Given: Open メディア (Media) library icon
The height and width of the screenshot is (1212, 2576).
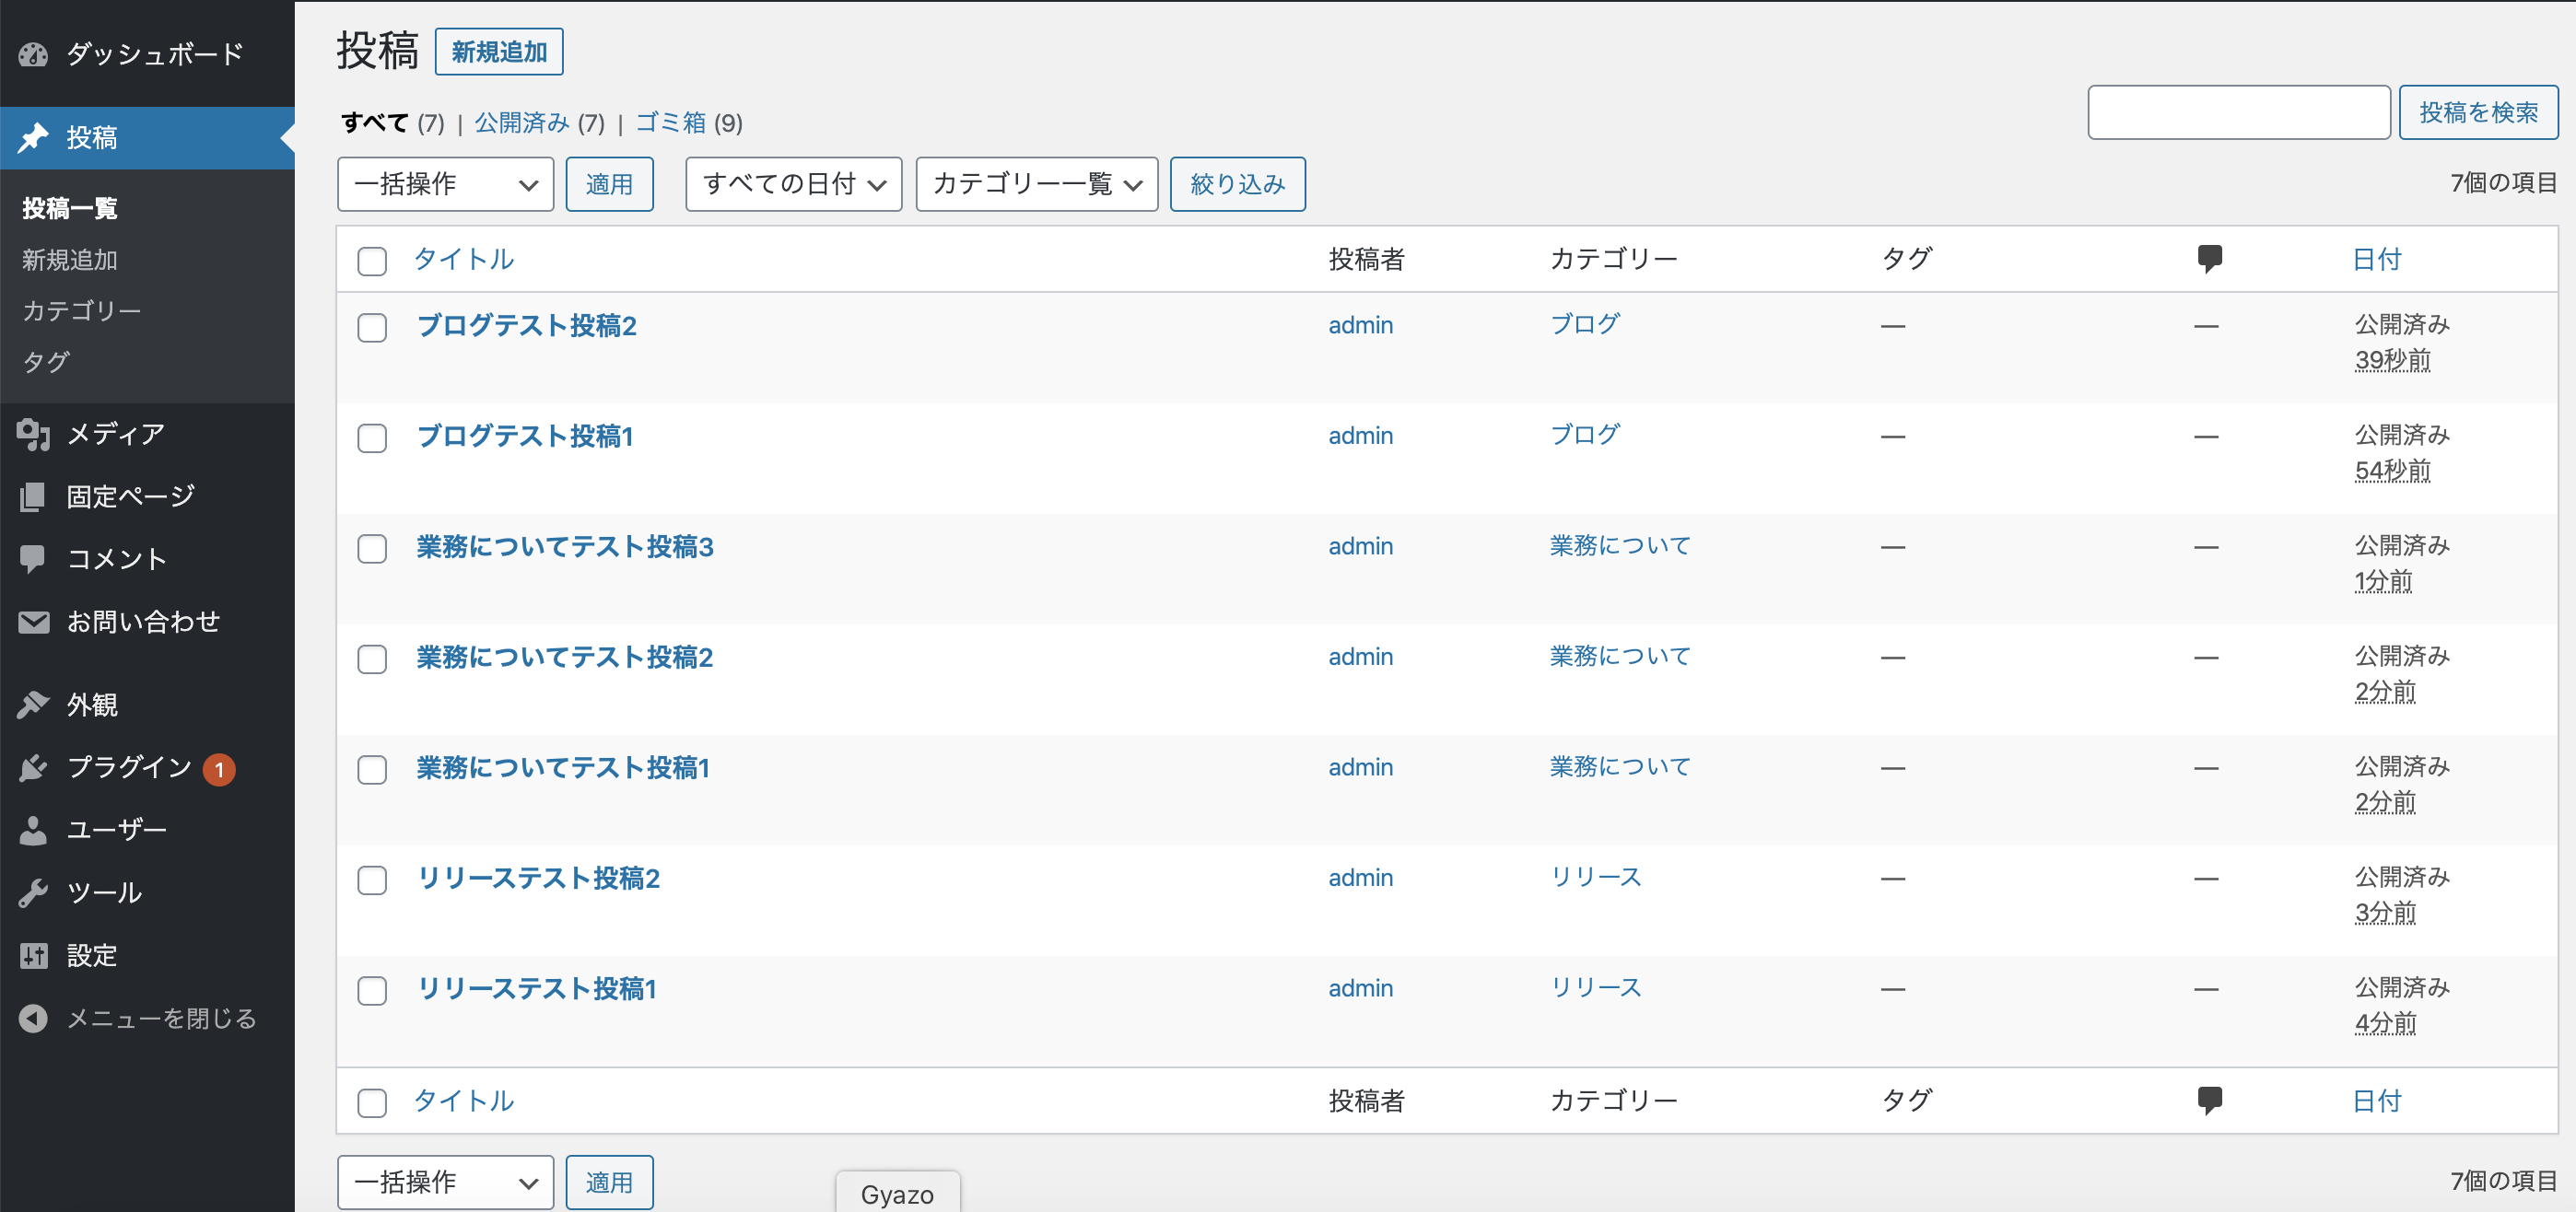Looking at the screenshot, I should click(x=33, y=434).
